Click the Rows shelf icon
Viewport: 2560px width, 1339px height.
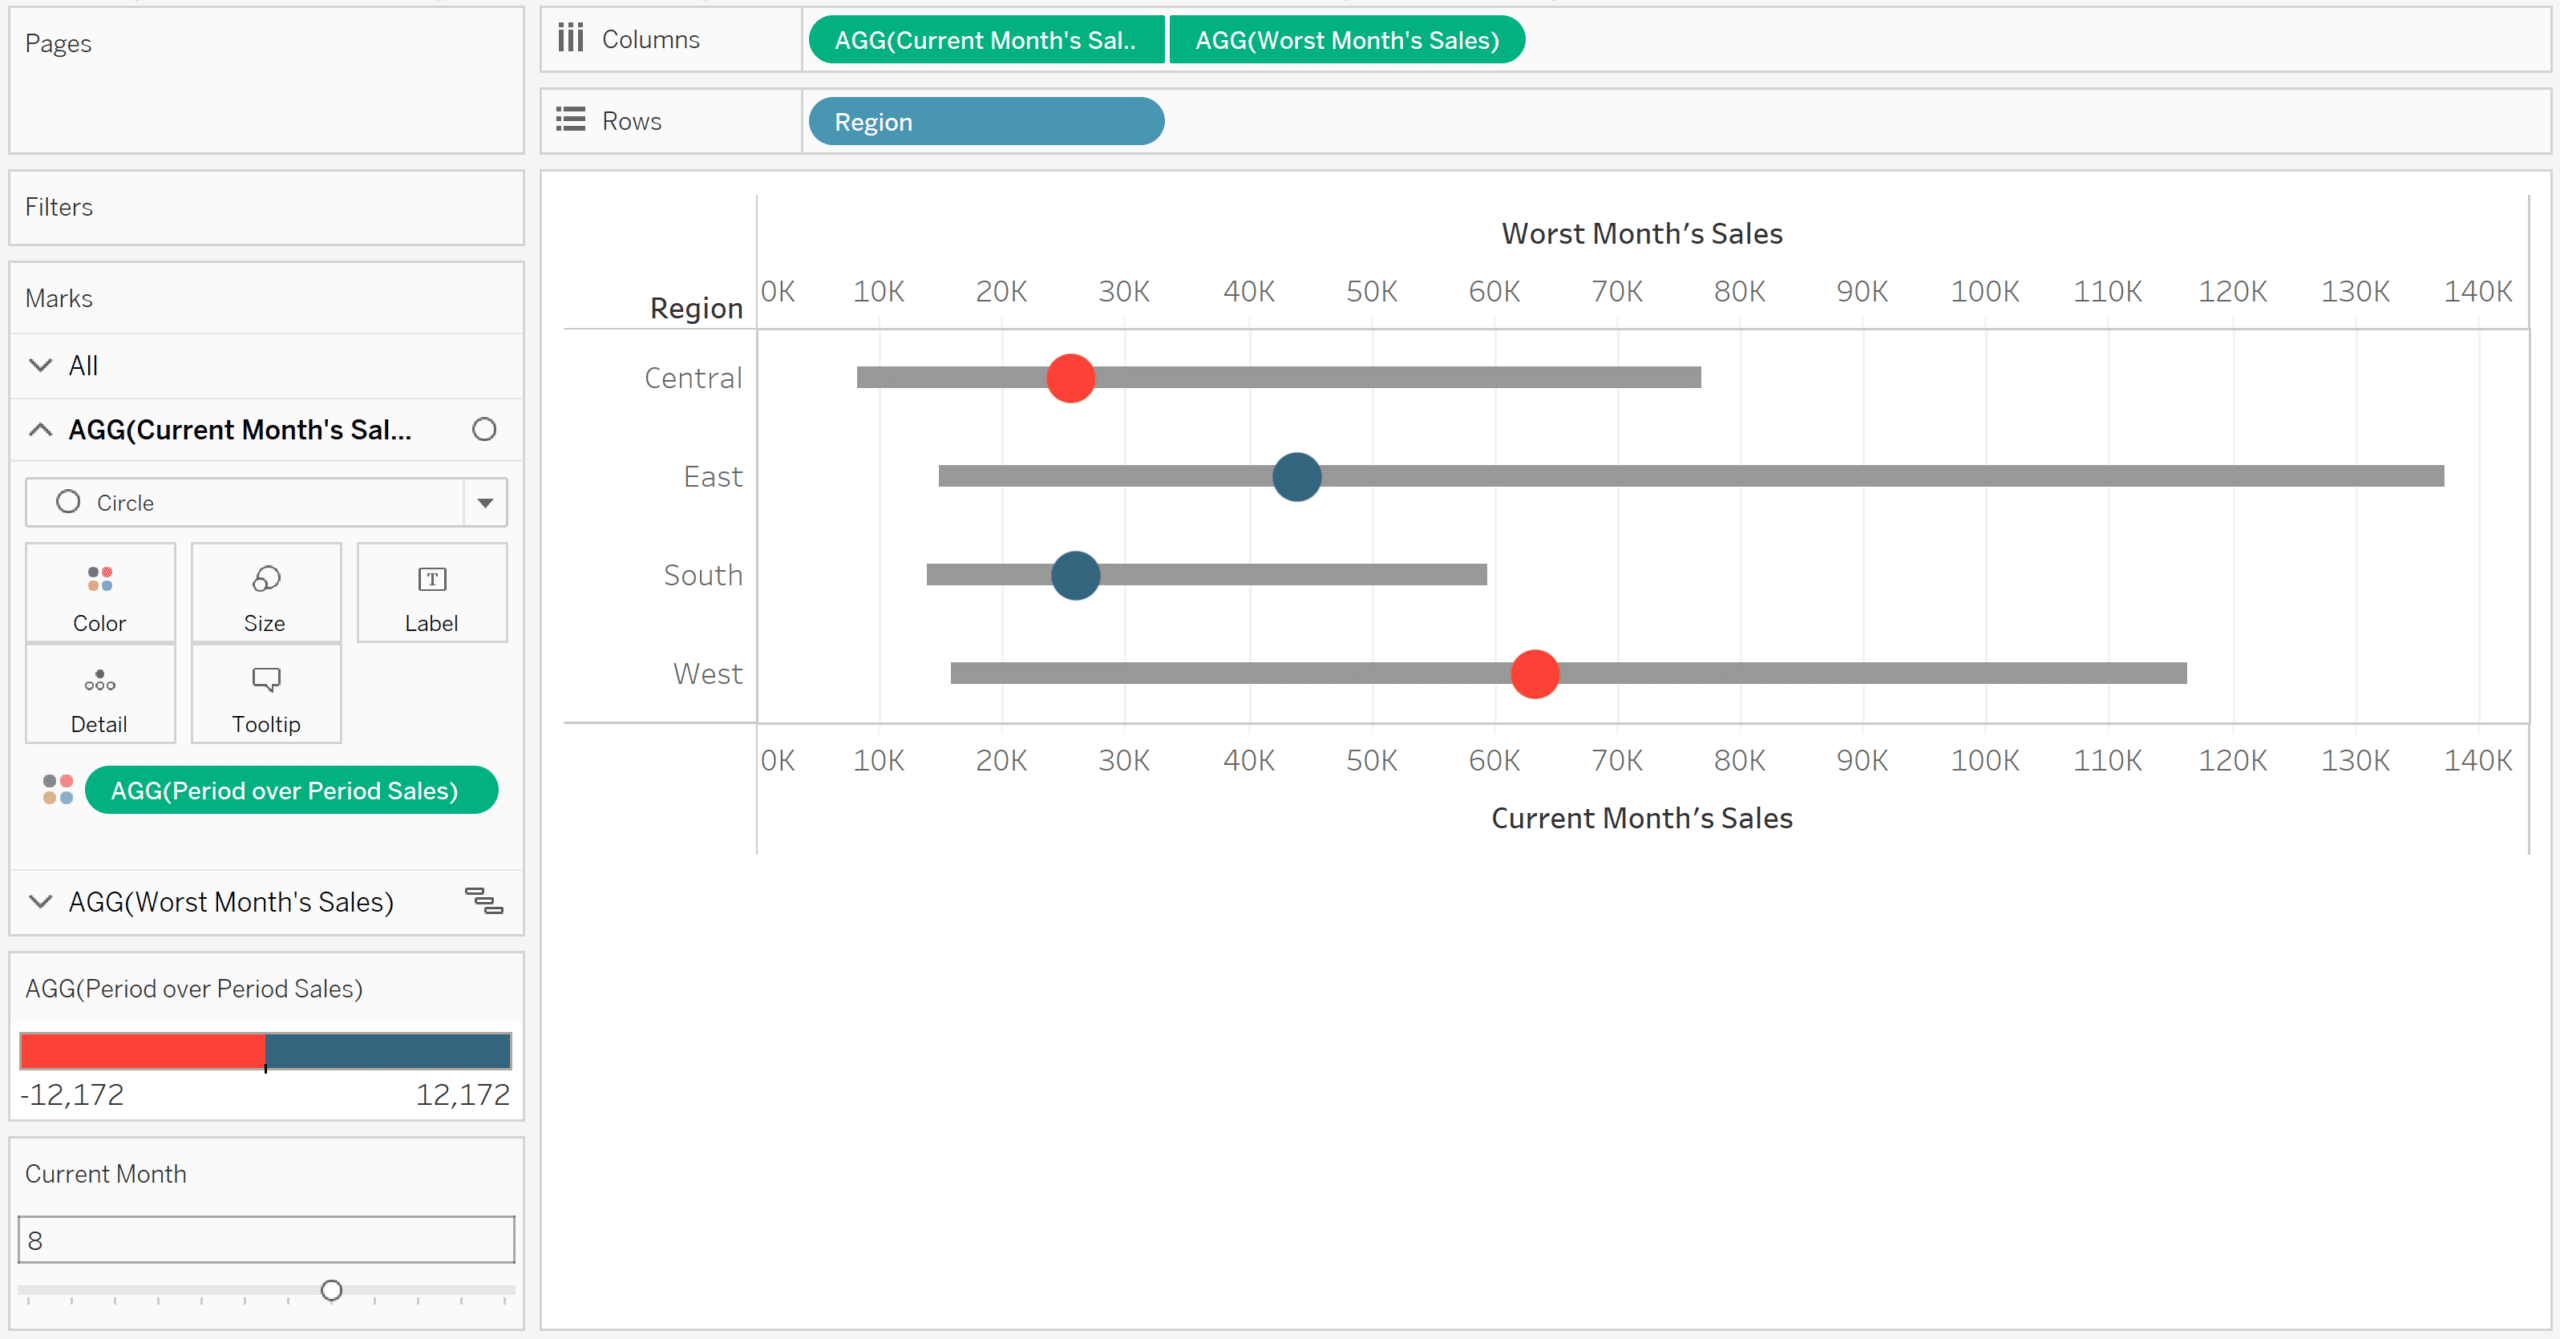coord(569,120)
